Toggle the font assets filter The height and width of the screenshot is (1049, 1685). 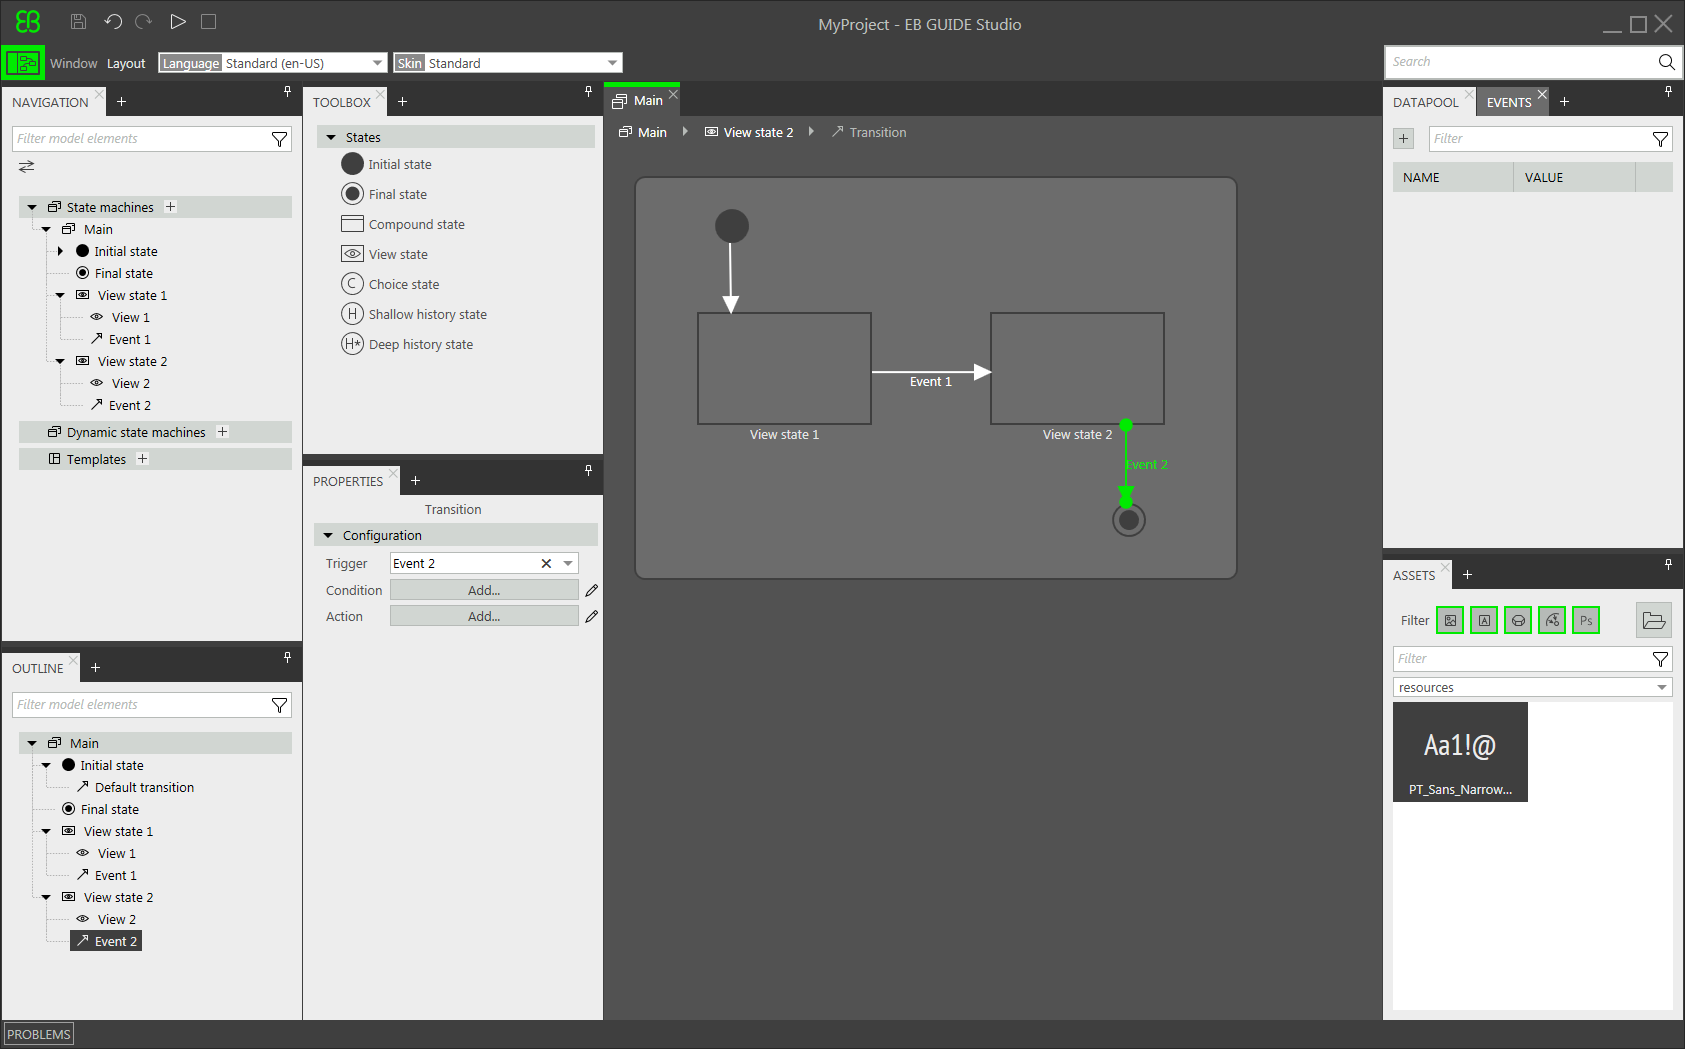pyautogui.click(x=1484, y=620)
